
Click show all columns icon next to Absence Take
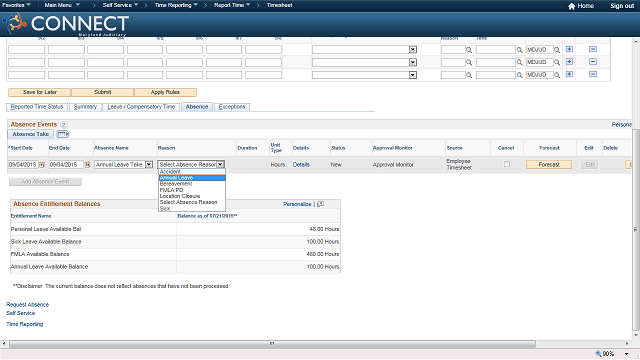62,134
